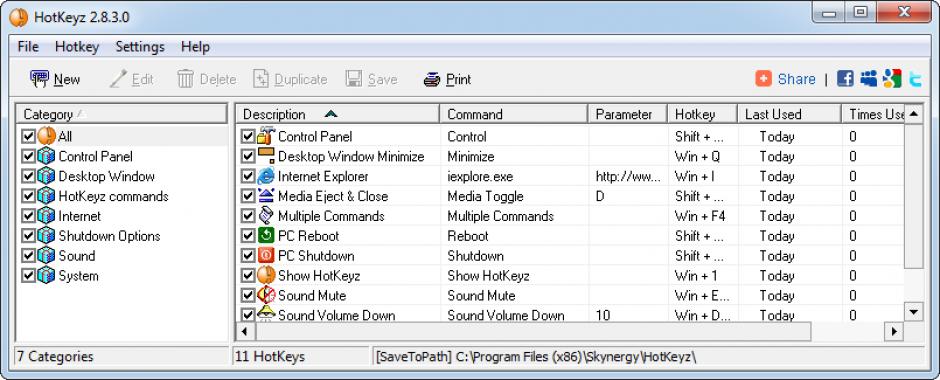The width and height of the screenshot is (940, 380).
Task: Click the Show HotKeyz row icon
Action: pos(266,276)
